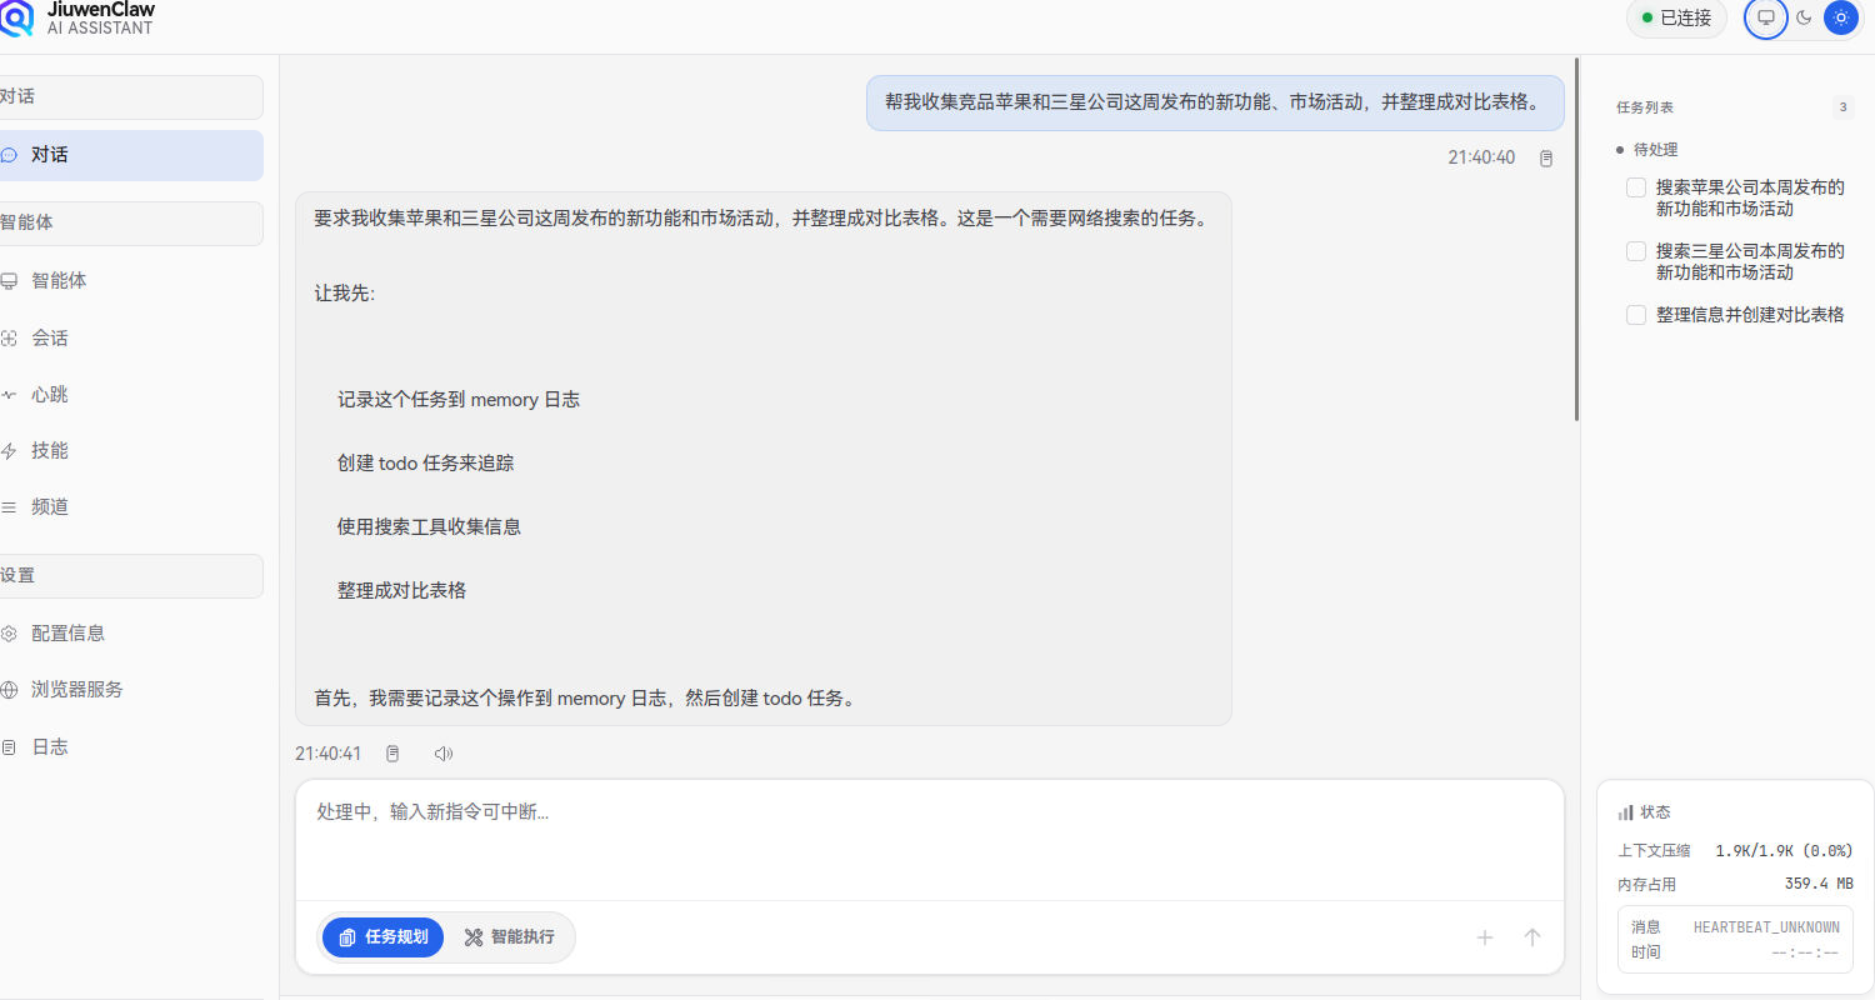The width and height of the screenshot is (1875, 1000).
Task: Click the 任务列表 panel title
Action: coord(1645,107)
